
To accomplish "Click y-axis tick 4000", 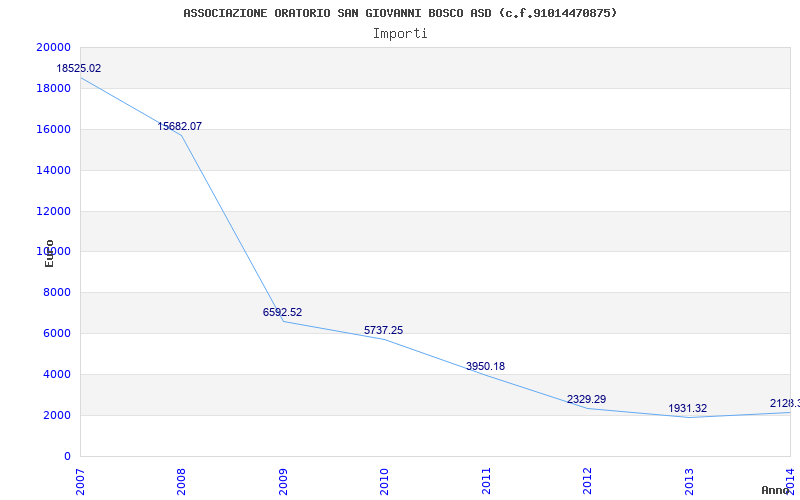I will pos(56,374).
